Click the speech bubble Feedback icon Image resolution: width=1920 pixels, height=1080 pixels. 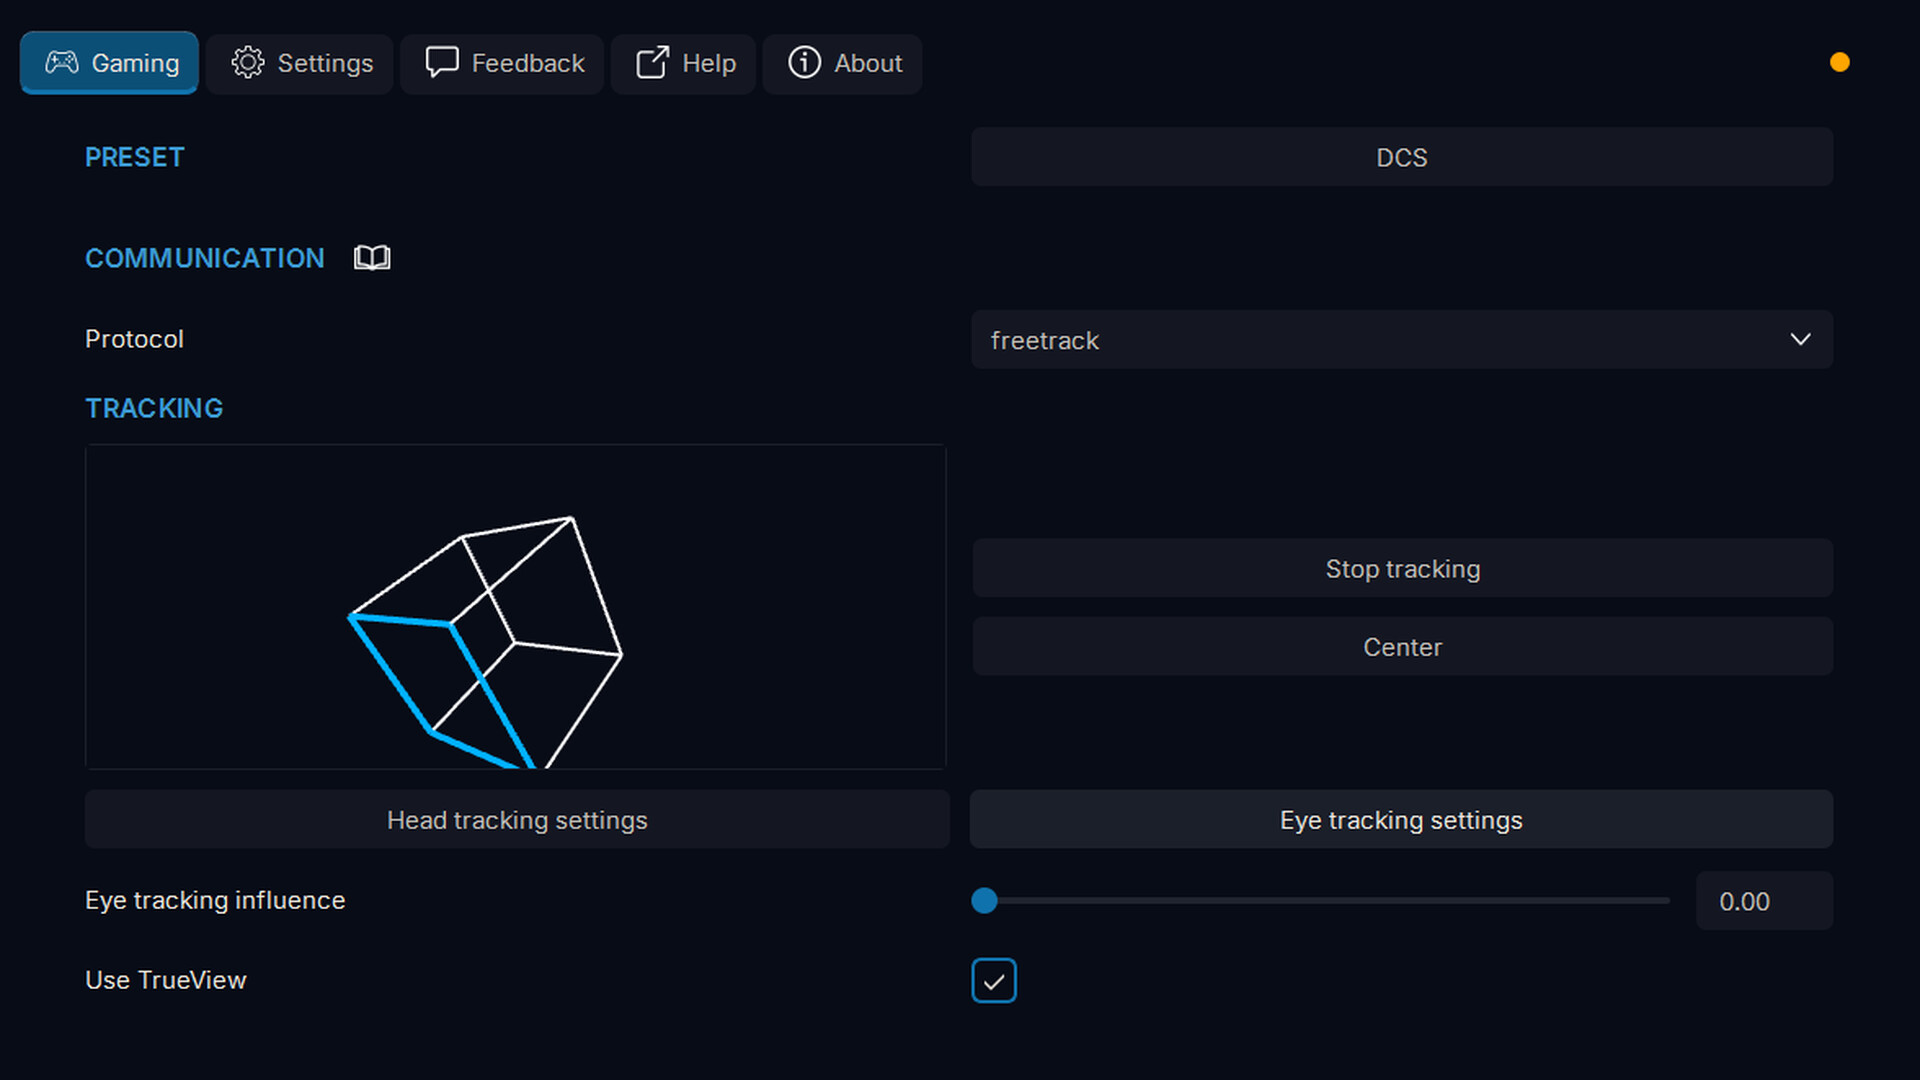click(x=441, y=62)
